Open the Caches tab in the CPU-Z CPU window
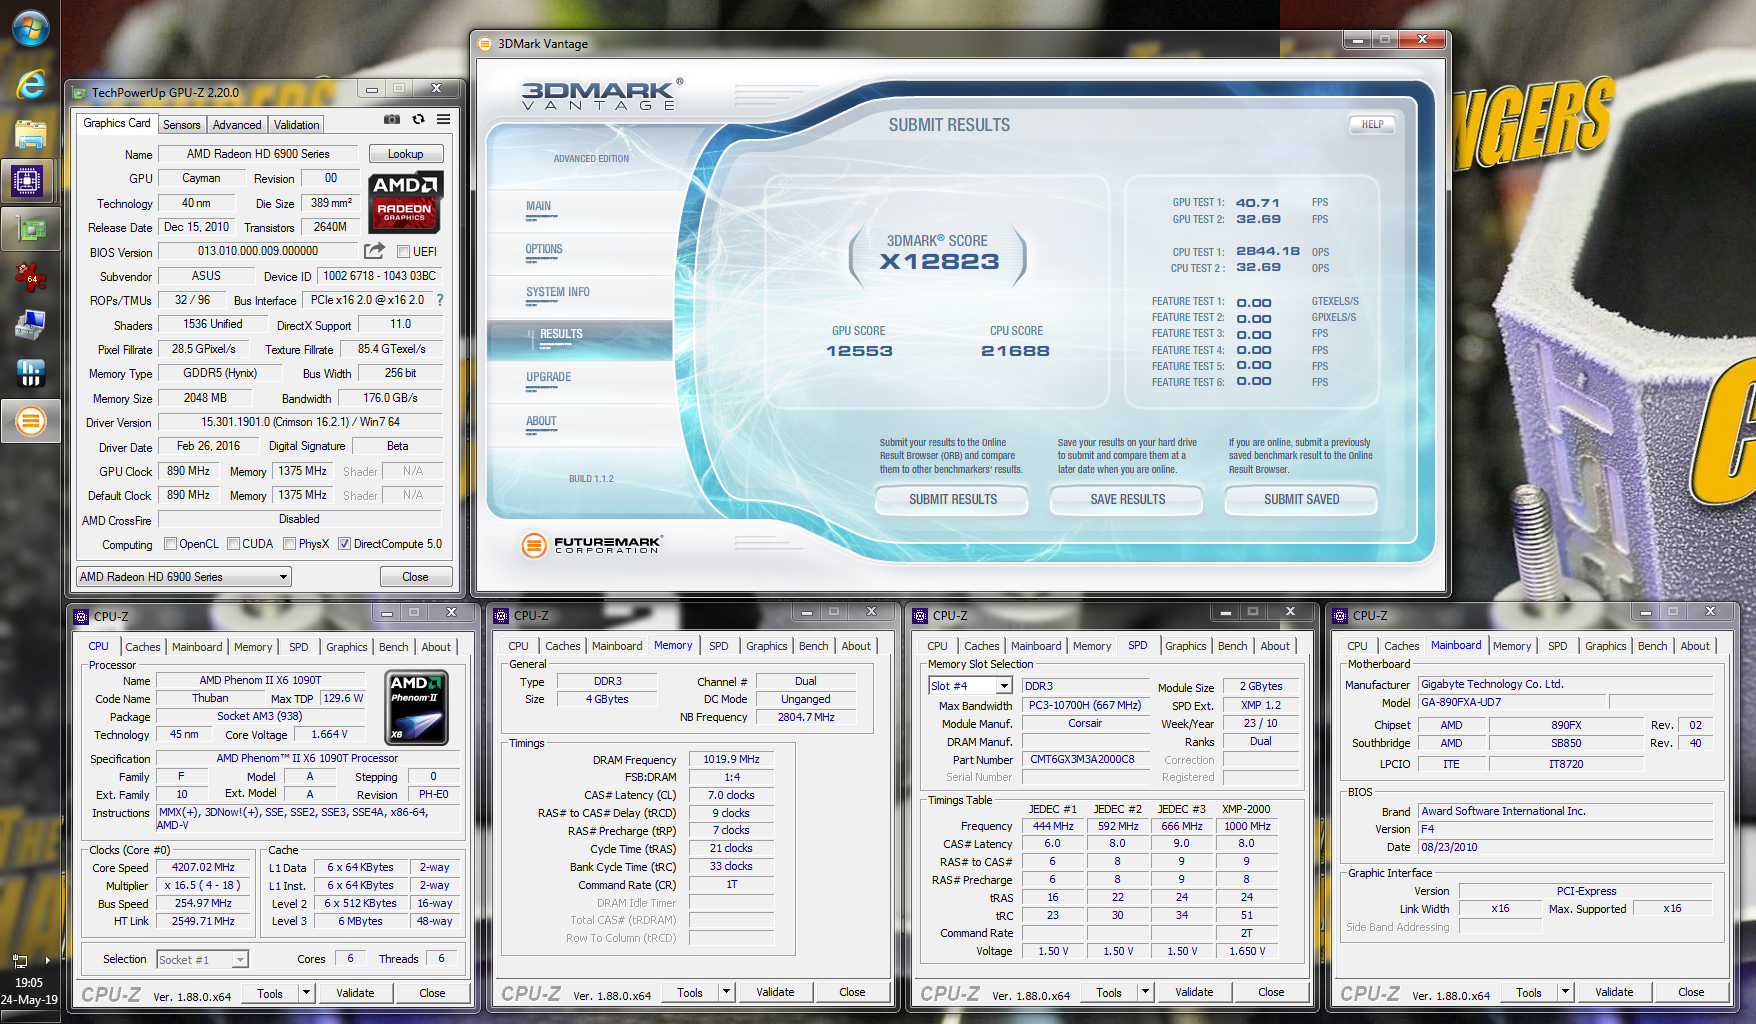 click(143, 647)
